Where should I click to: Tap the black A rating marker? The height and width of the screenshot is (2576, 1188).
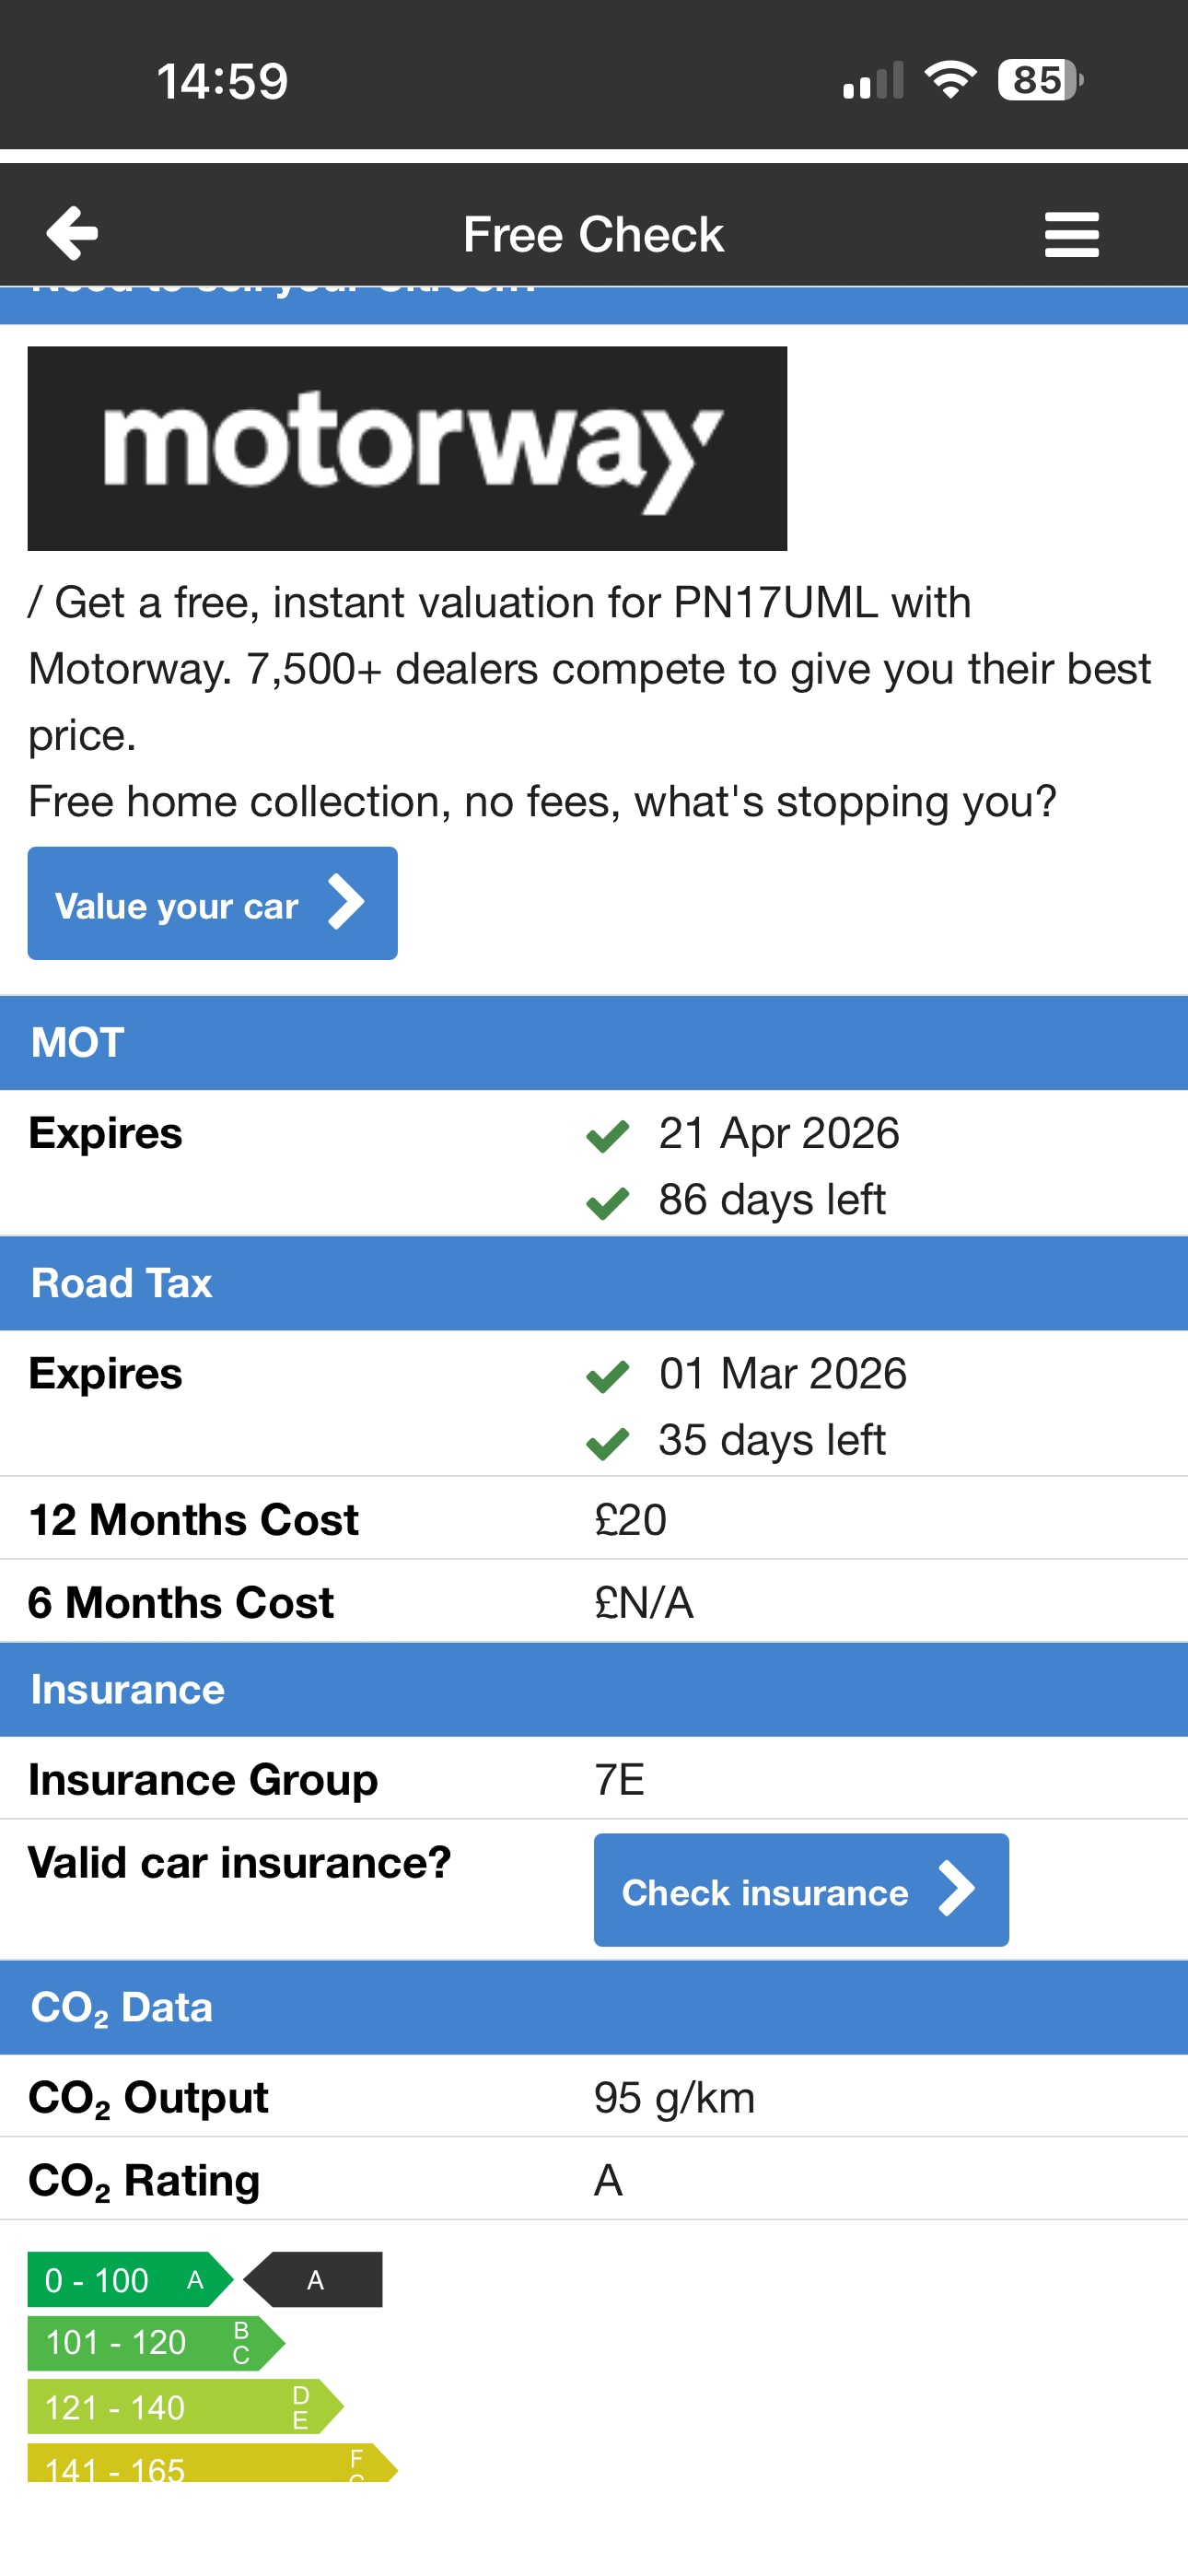tap(316, 2279)
